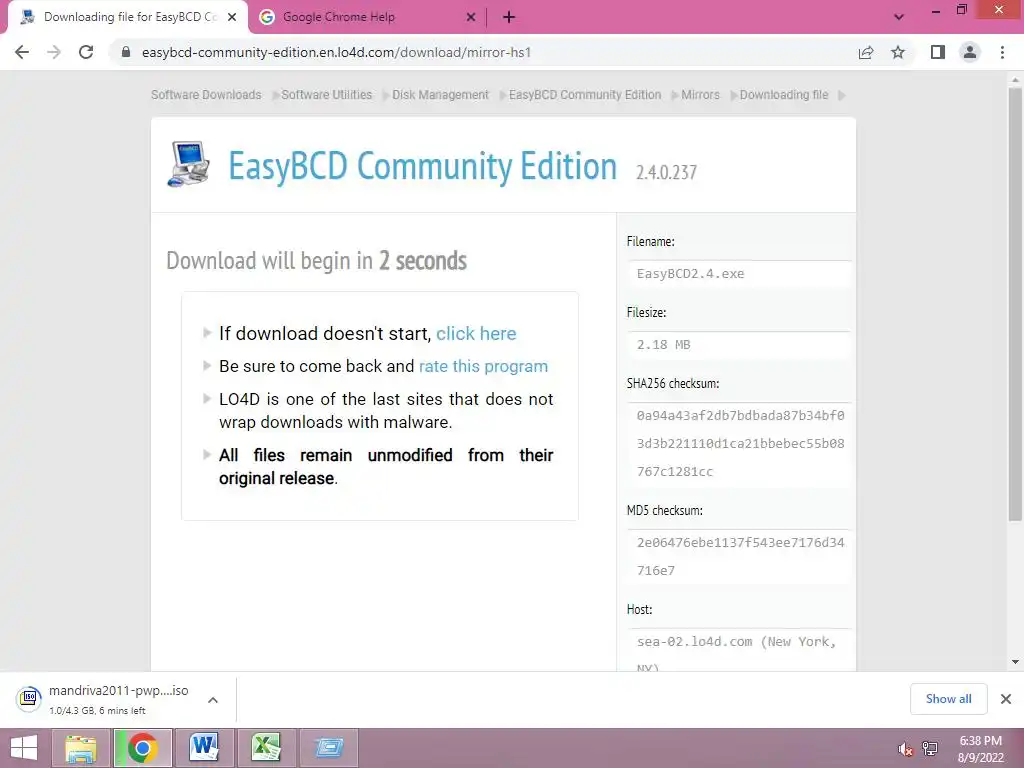The height and width of the screenshot is (768, 1024).
Task: Open File Explorer from taskbar
Action: 81,748
